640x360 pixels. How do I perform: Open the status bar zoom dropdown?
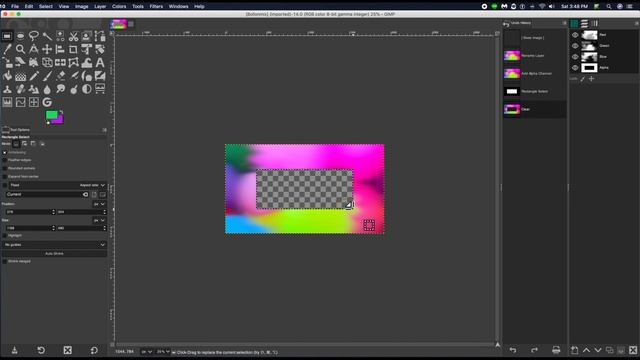tap(163, 352)
